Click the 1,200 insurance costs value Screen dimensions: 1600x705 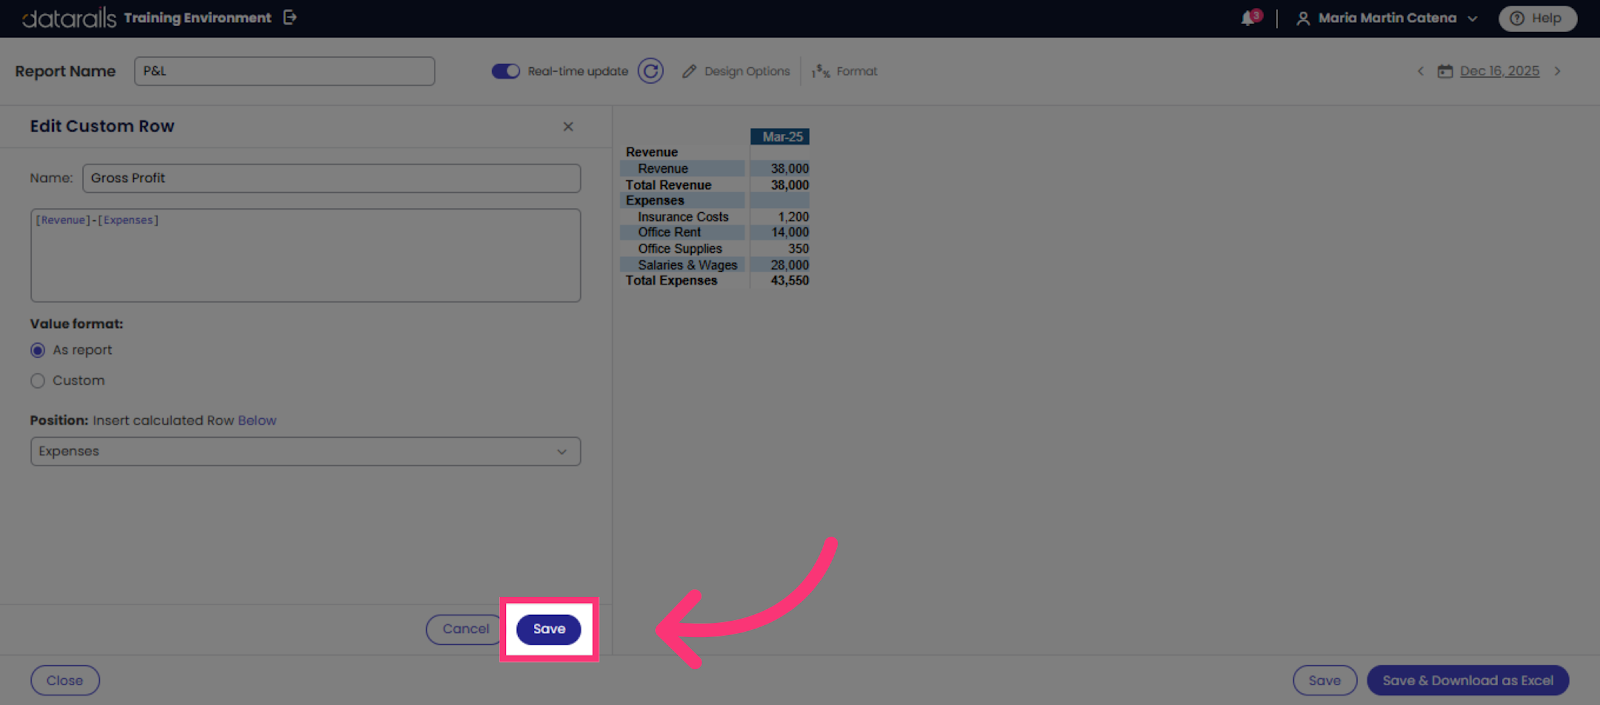793,217
